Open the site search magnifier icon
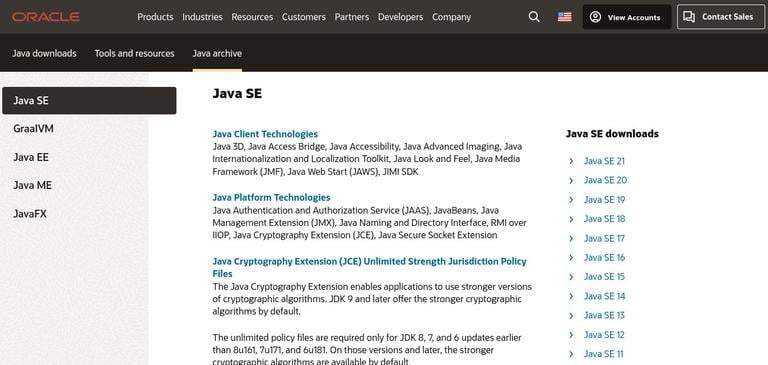The image size is (768, 365). pos(534,17)
